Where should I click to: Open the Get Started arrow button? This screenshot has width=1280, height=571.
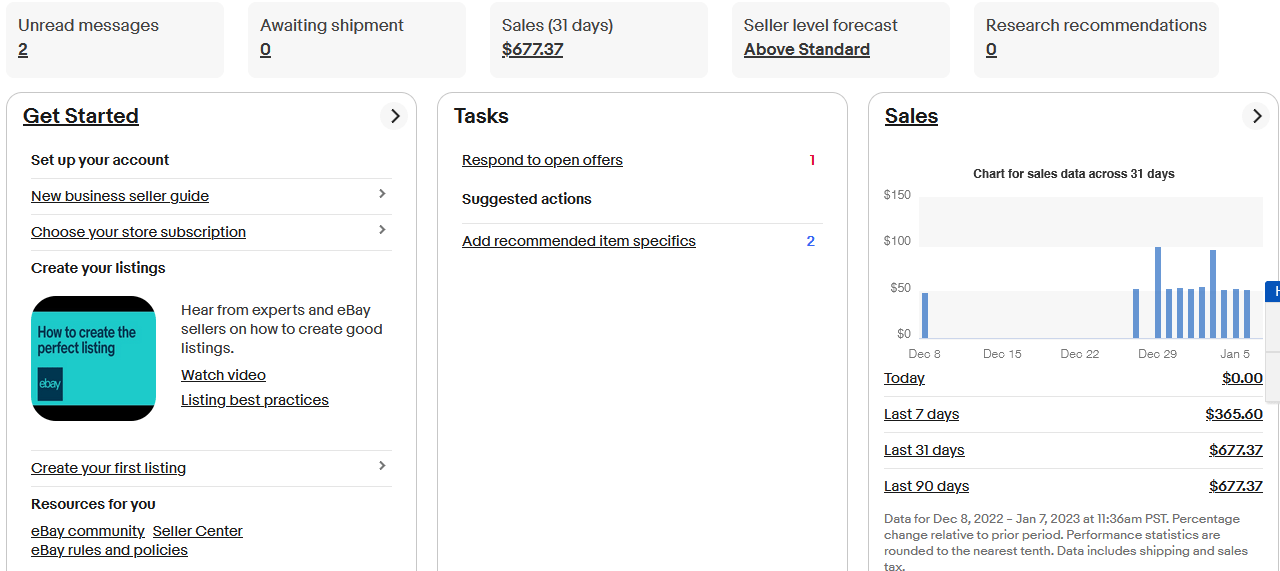[x=395, y=116]
